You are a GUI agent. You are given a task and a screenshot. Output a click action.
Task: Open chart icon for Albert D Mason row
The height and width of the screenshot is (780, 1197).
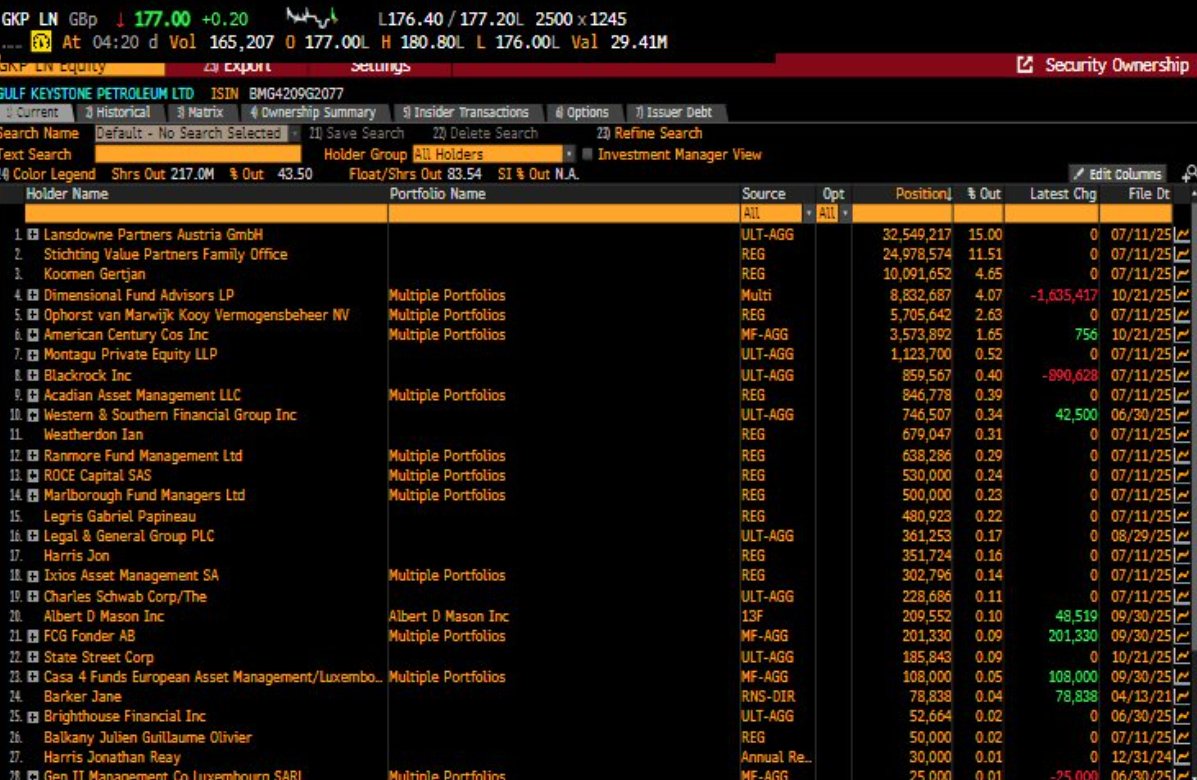tap(1182, 617)
